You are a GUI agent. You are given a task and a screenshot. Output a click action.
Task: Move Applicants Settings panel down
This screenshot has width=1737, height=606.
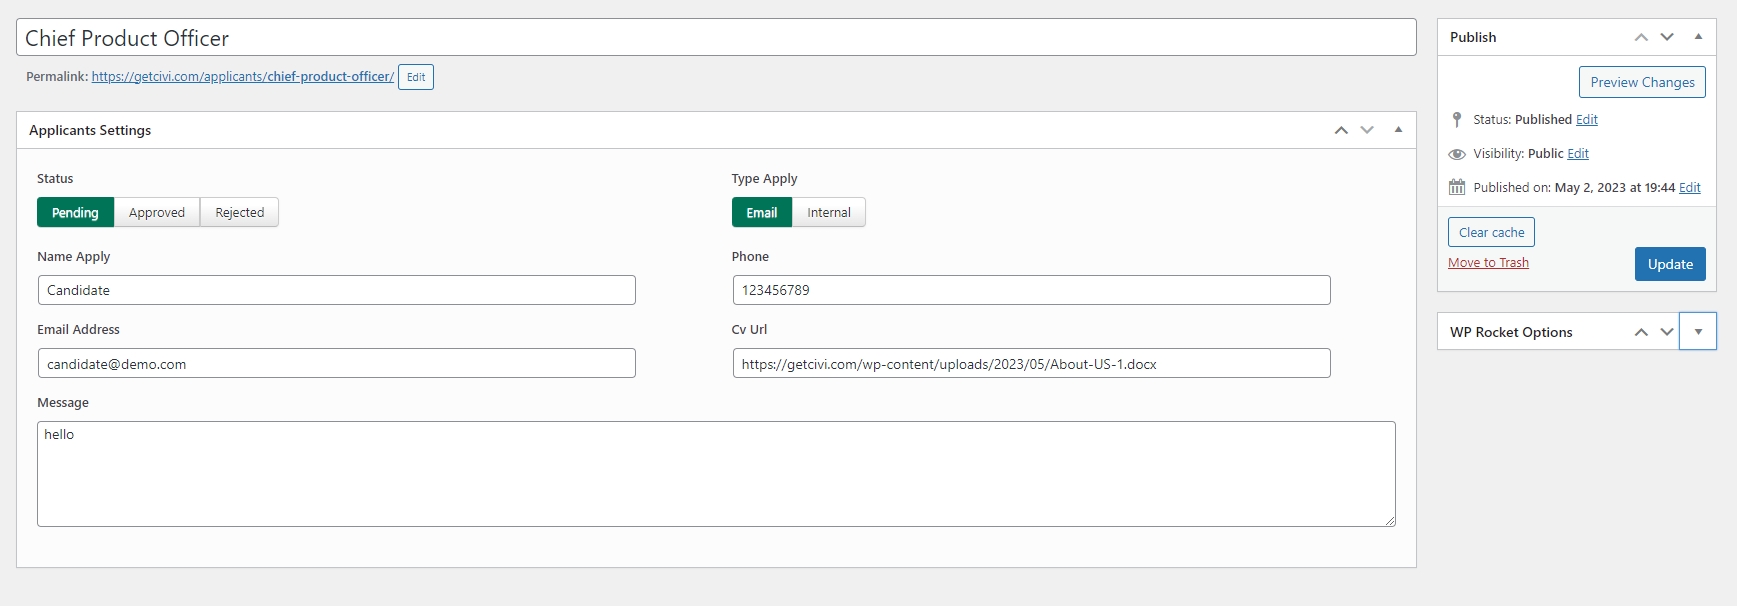pos(1367,130)
